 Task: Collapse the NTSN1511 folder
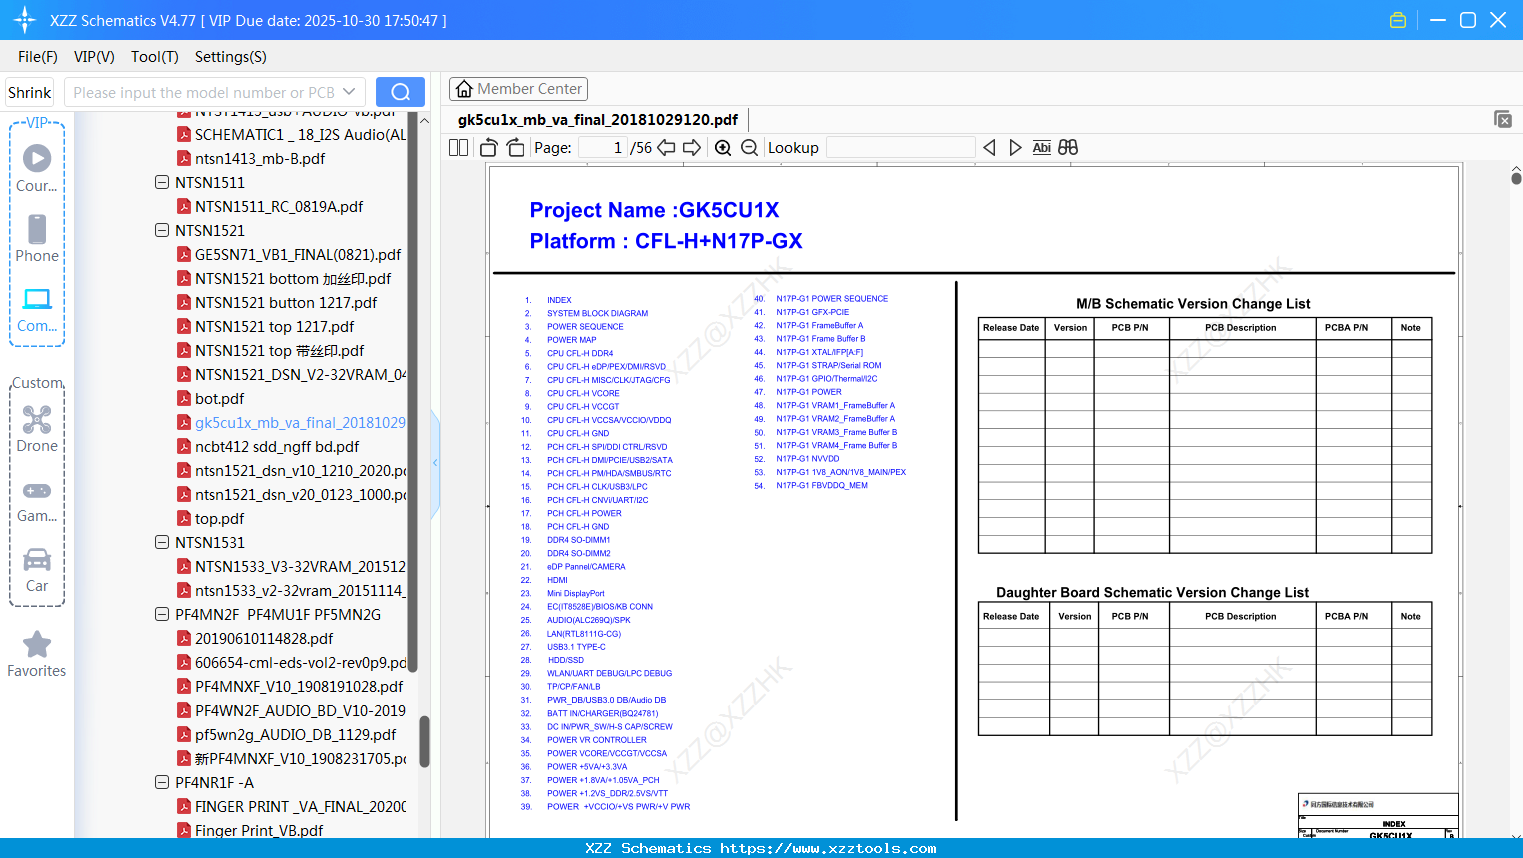click(162, 182)
